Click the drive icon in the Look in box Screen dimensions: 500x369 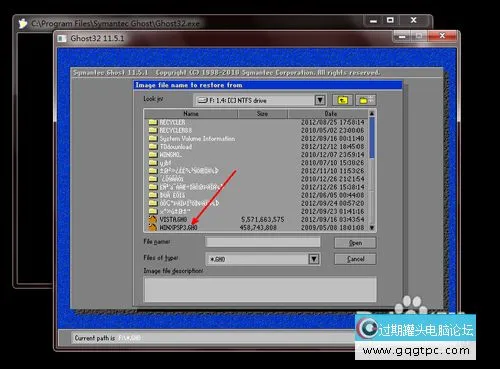[203, 100]
